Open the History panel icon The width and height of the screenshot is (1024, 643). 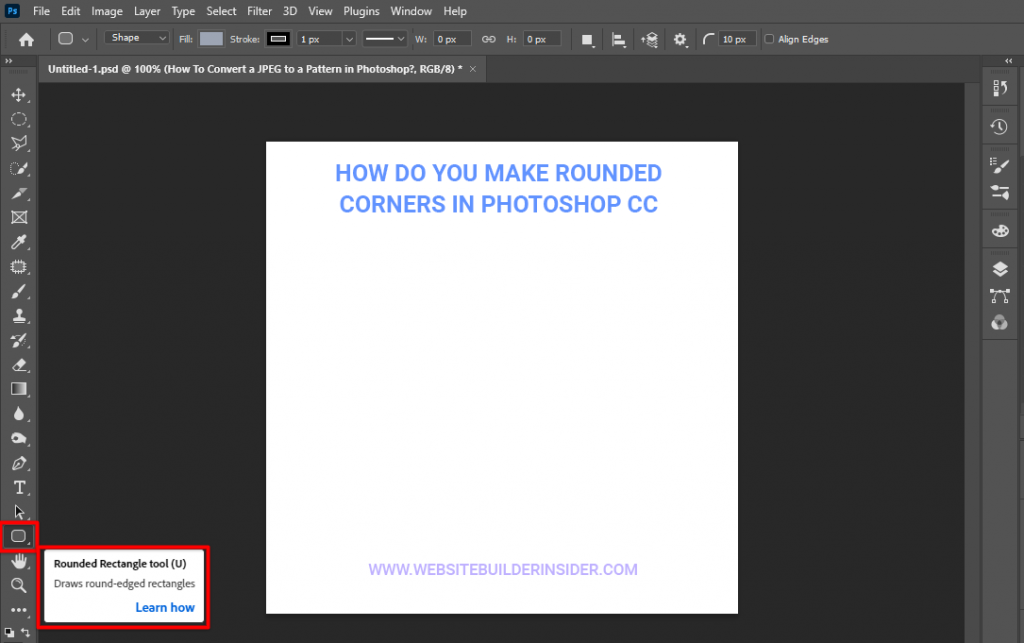[999, 127]
